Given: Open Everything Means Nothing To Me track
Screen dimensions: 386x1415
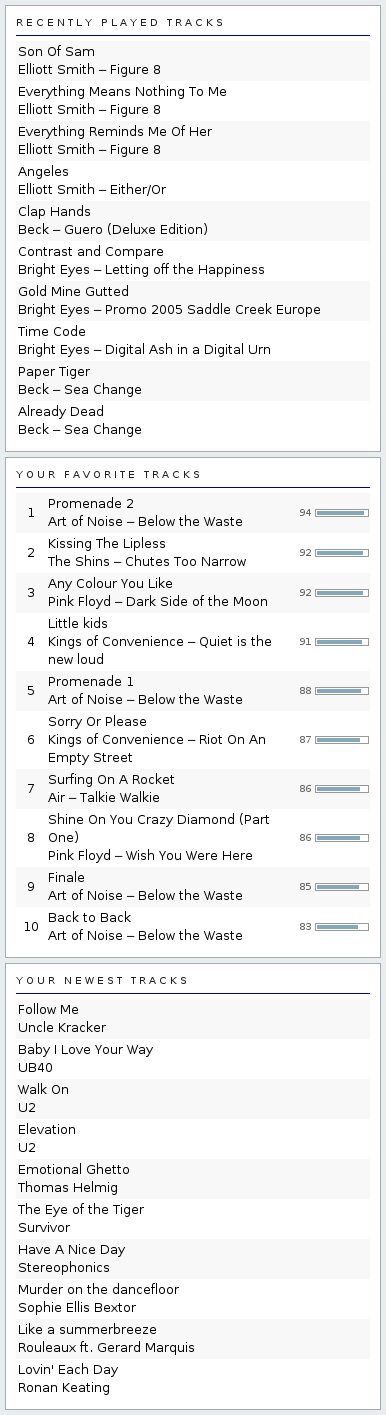Looking at the screenshot, I should 122,91.
